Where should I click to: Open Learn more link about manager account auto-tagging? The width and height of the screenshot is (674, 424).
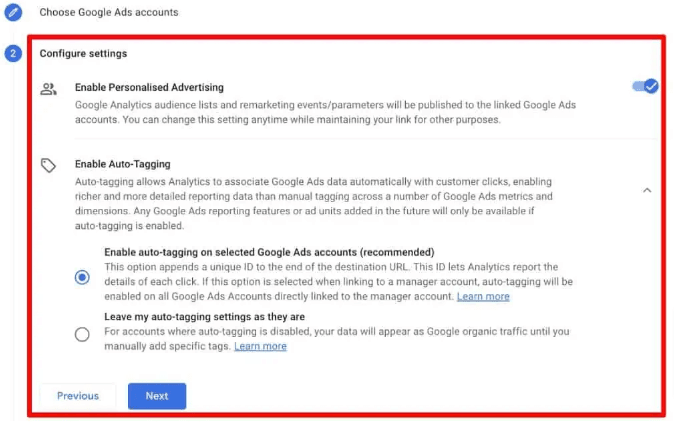coord(483,297)
